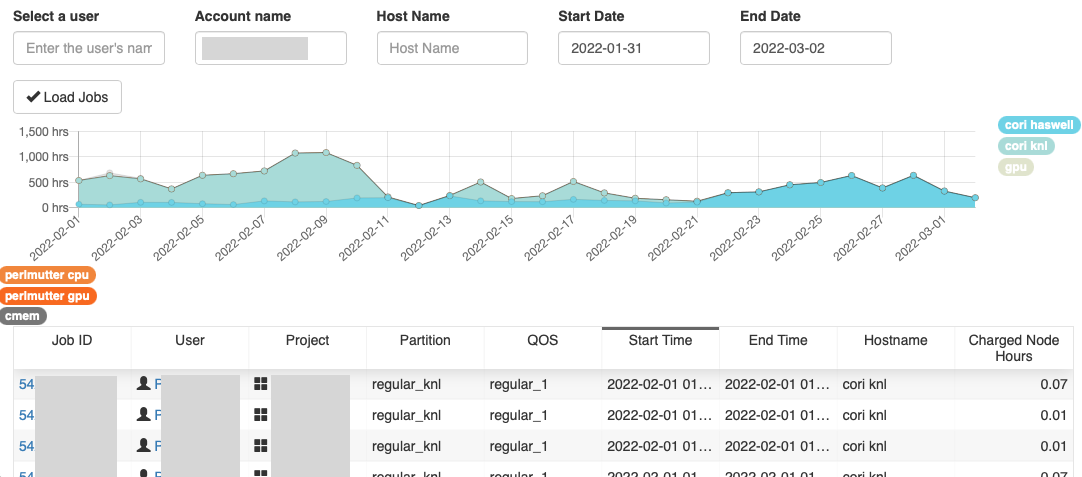Open the Start Date picker field
The image size is (1082, 477).
point(633,48)
